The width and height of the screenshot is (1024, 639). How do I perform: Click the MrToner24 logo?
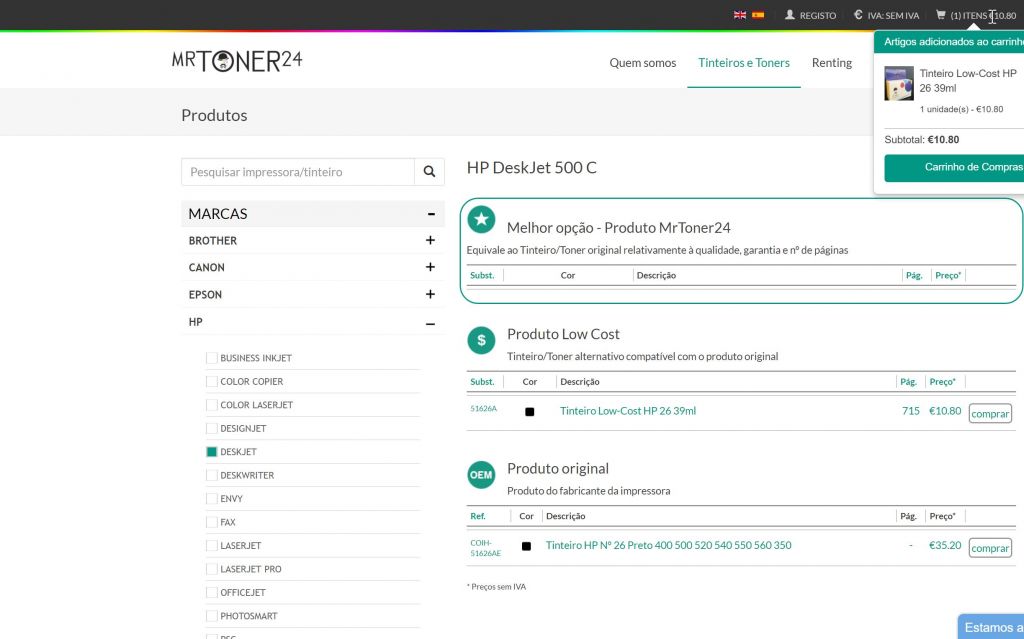click(x=237, y=61)
